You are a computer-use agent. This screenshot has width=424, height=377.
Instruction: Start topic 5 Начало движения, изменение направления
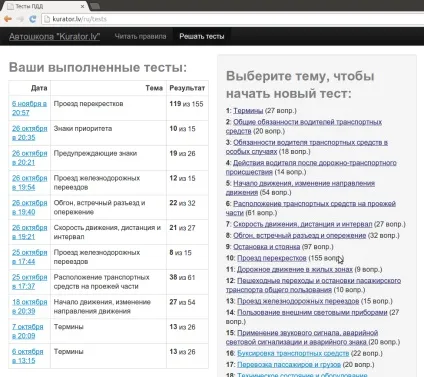[x=300, y=188]
